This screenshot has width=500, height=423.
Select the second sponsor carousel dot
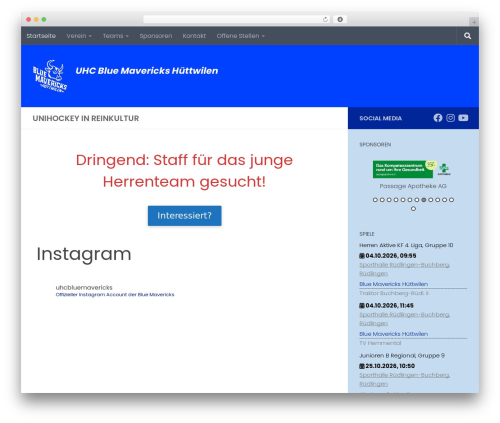pyautogui.click(x=382, y=200)
